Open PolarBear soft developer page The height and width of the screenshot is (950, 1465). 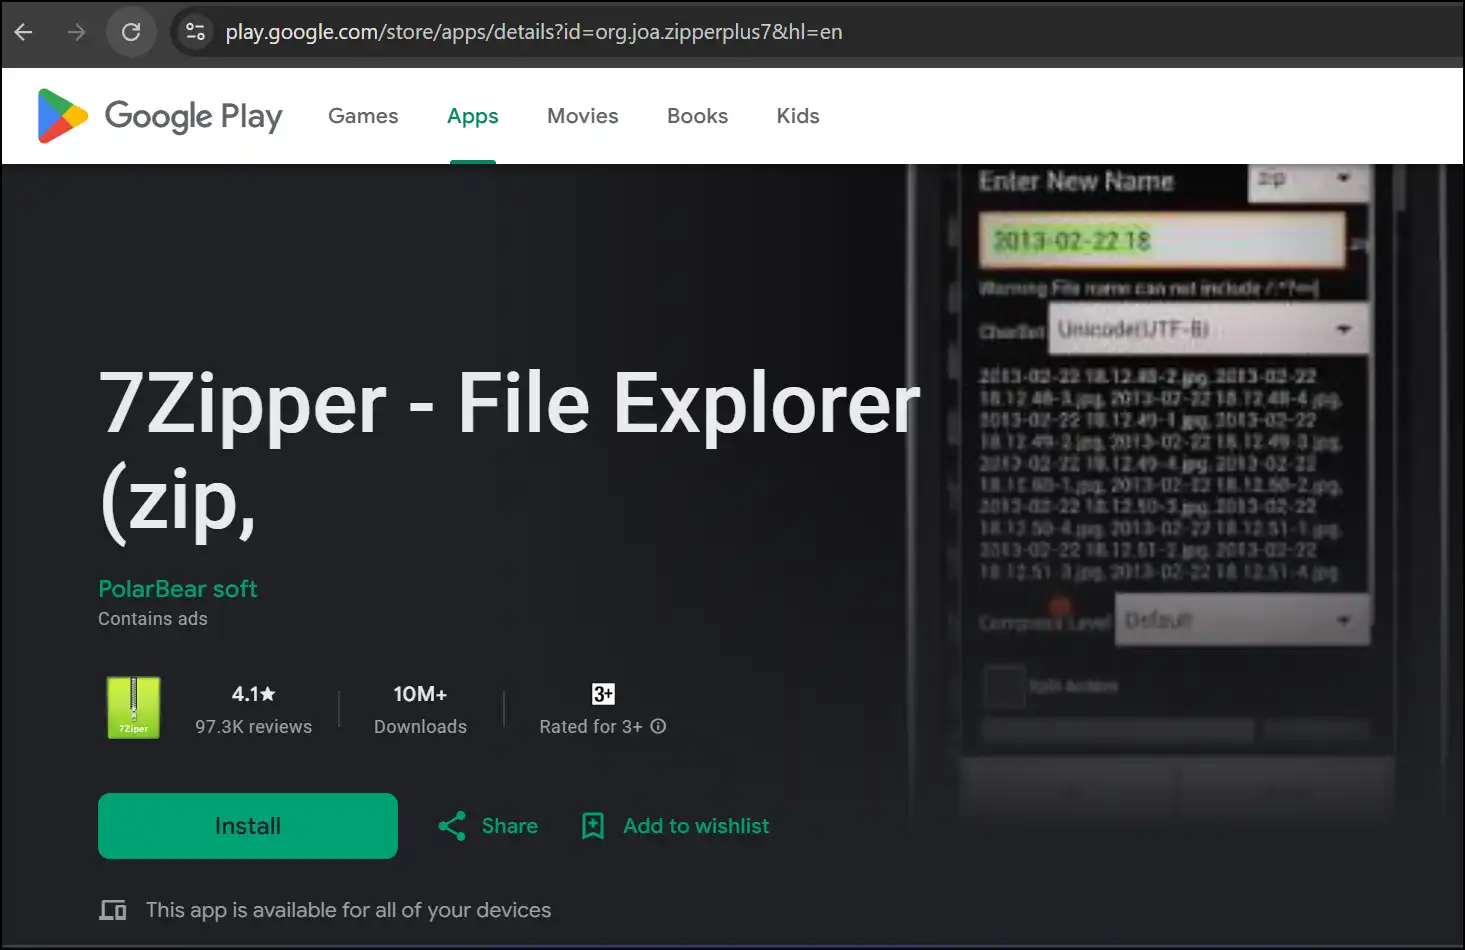178,589
